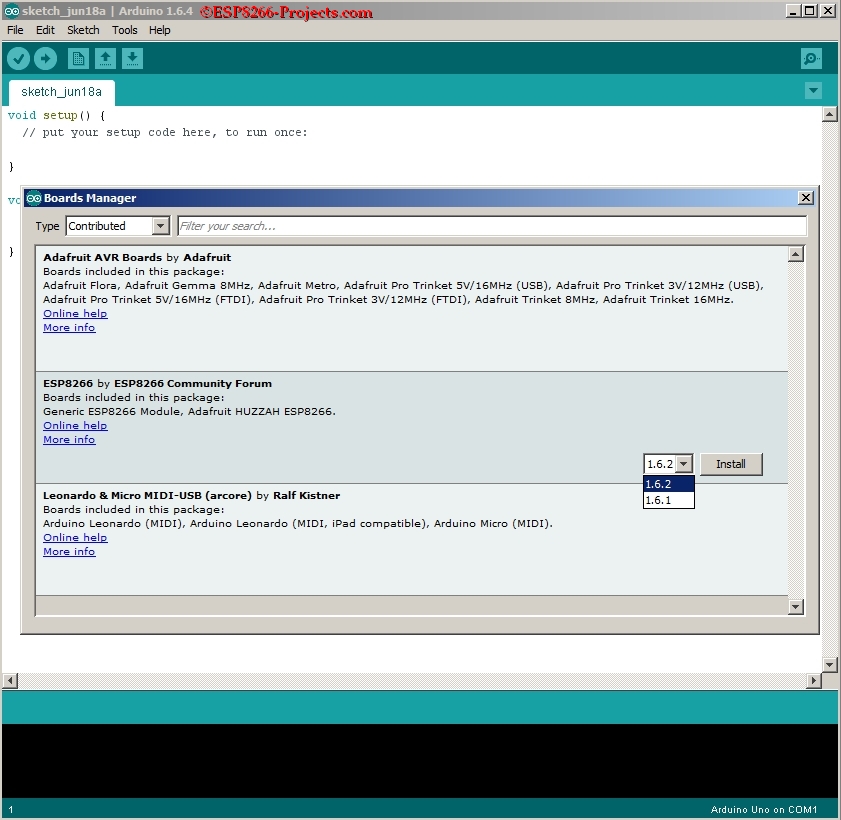Click the Arduino logo in the title bar

coord(10,10)
